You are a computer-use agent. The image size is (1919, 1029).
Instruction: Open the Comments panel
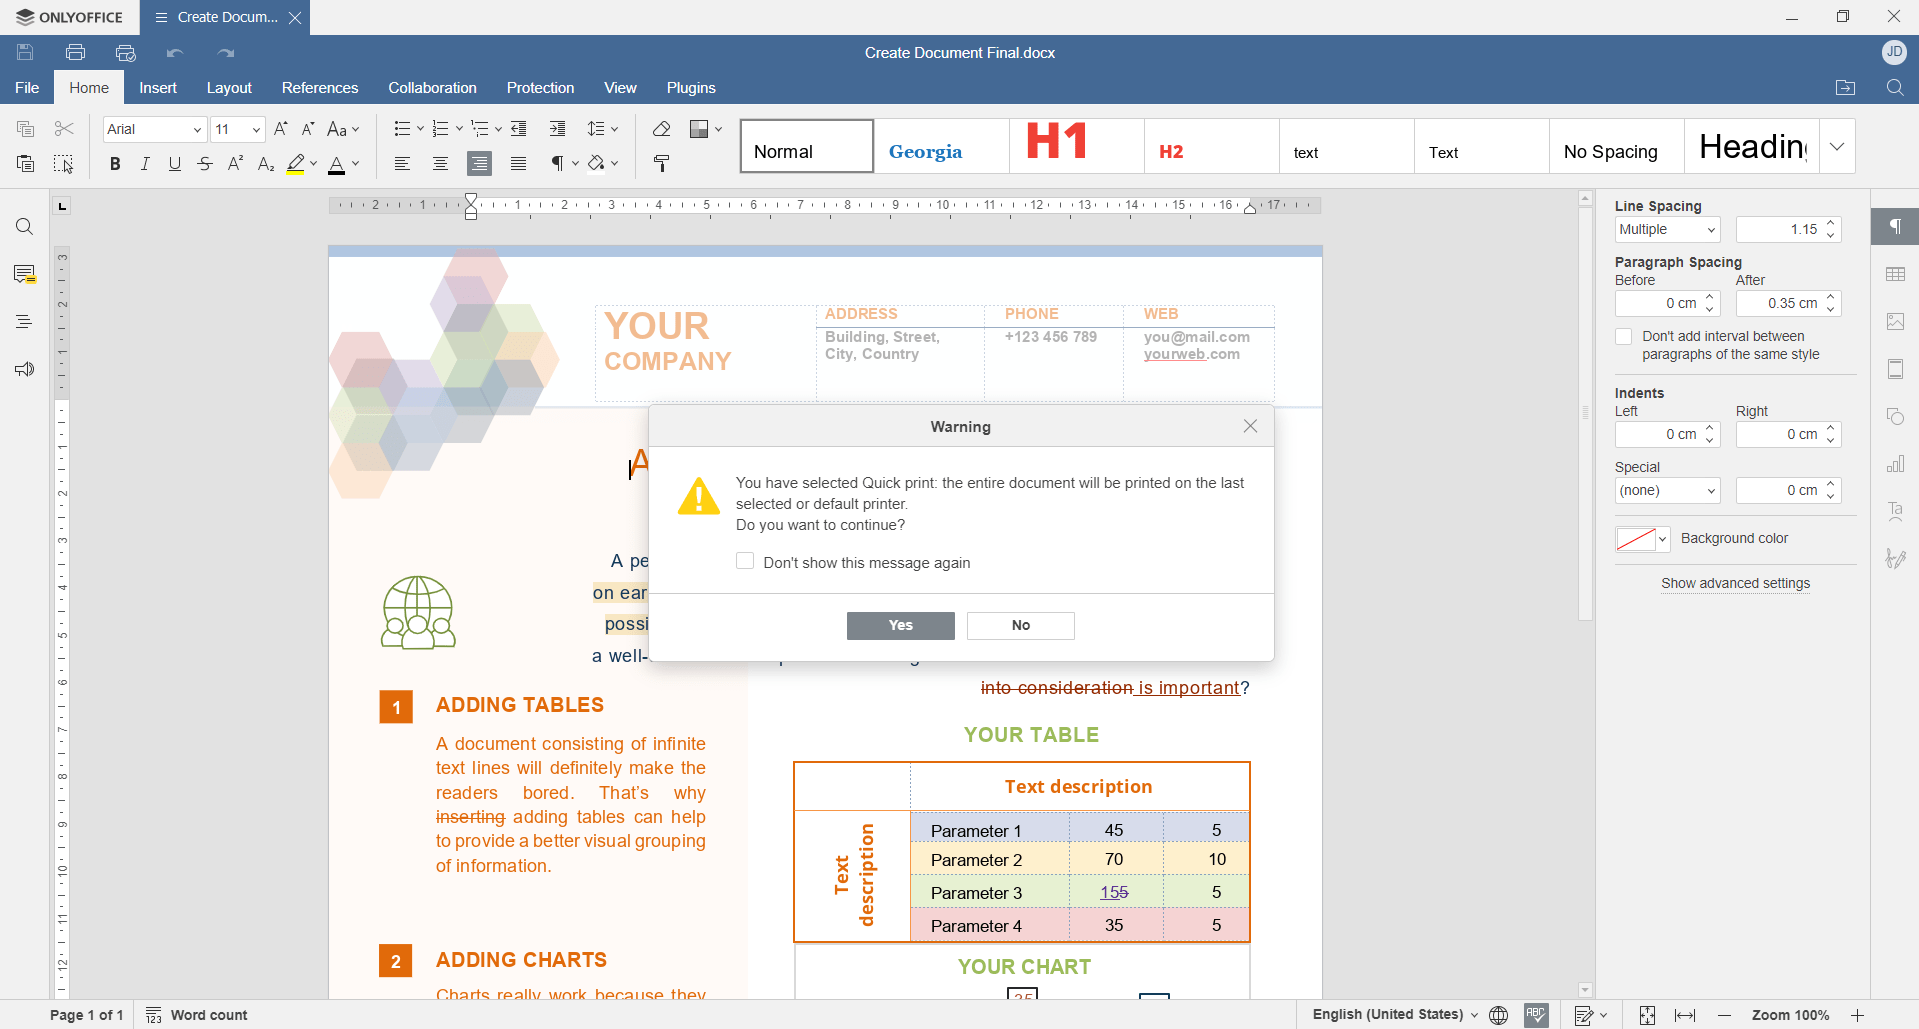tap(24, 274)
